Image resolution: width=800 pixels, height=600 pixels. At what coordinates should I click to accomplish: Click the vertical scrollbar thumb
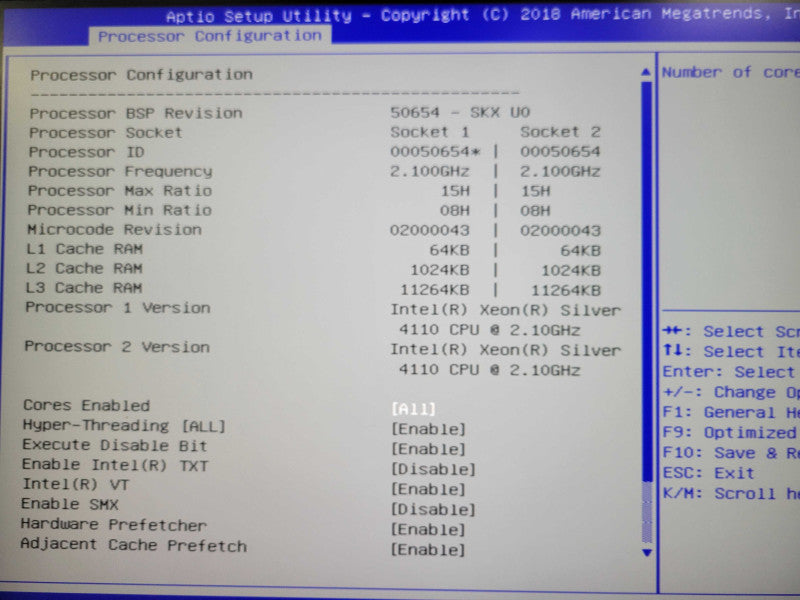click(x=647, y=281)
